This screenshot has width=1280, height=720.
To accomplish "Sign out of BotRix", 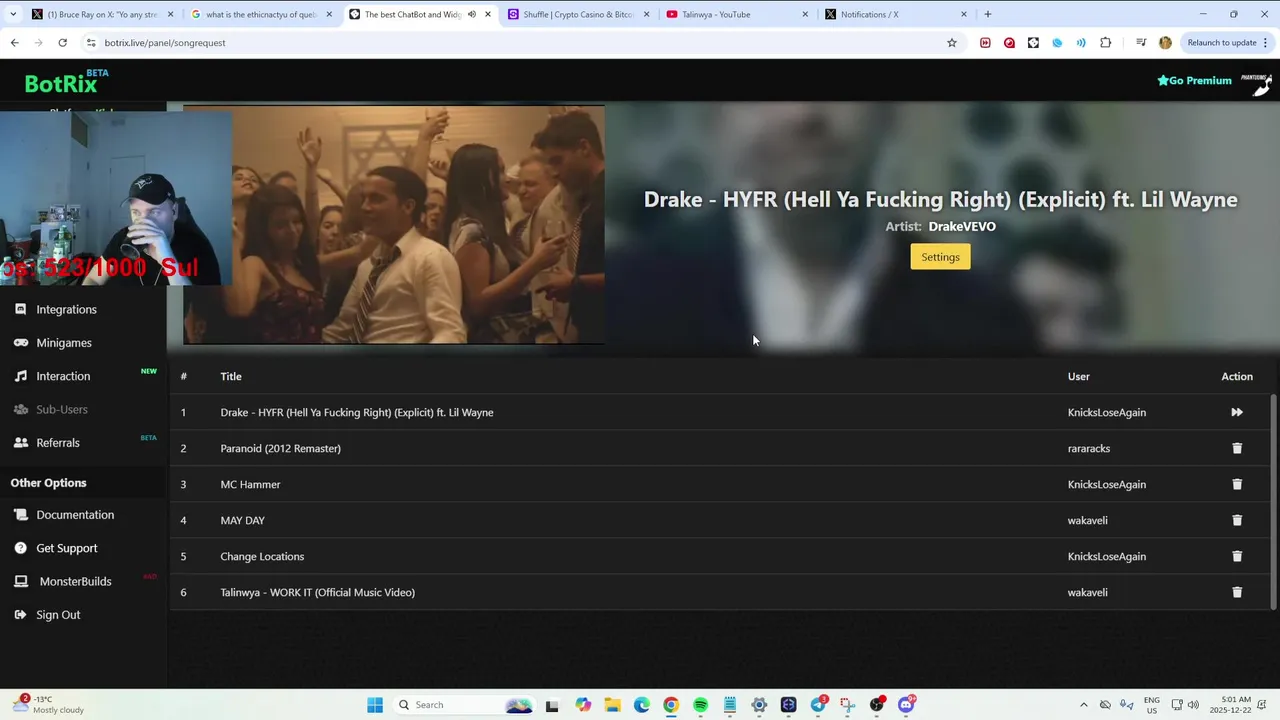I will 58,614.
